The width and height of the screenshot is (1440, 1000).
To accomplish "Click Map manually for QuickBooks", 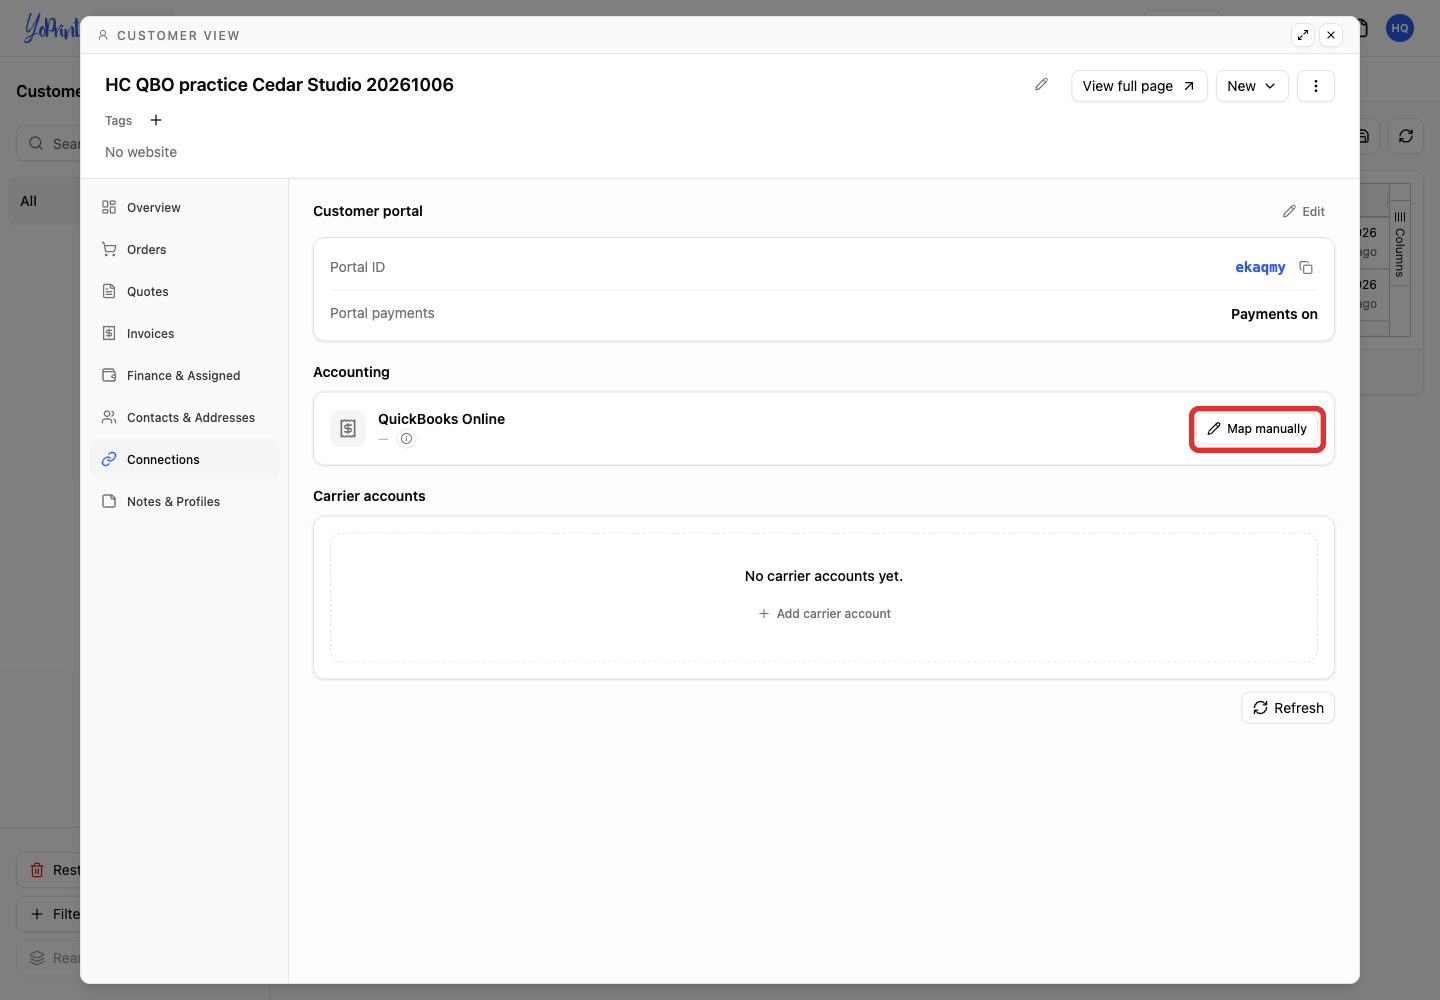I will [x=1257, y=429].
